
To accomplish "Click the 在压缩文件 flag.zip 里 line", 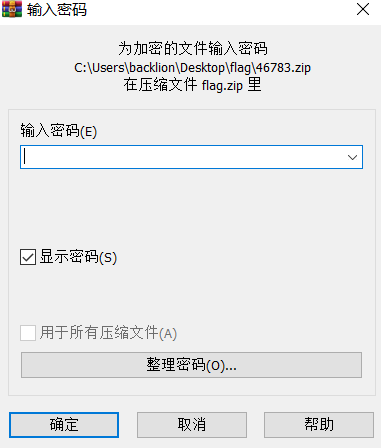I will tap(192, 85).
